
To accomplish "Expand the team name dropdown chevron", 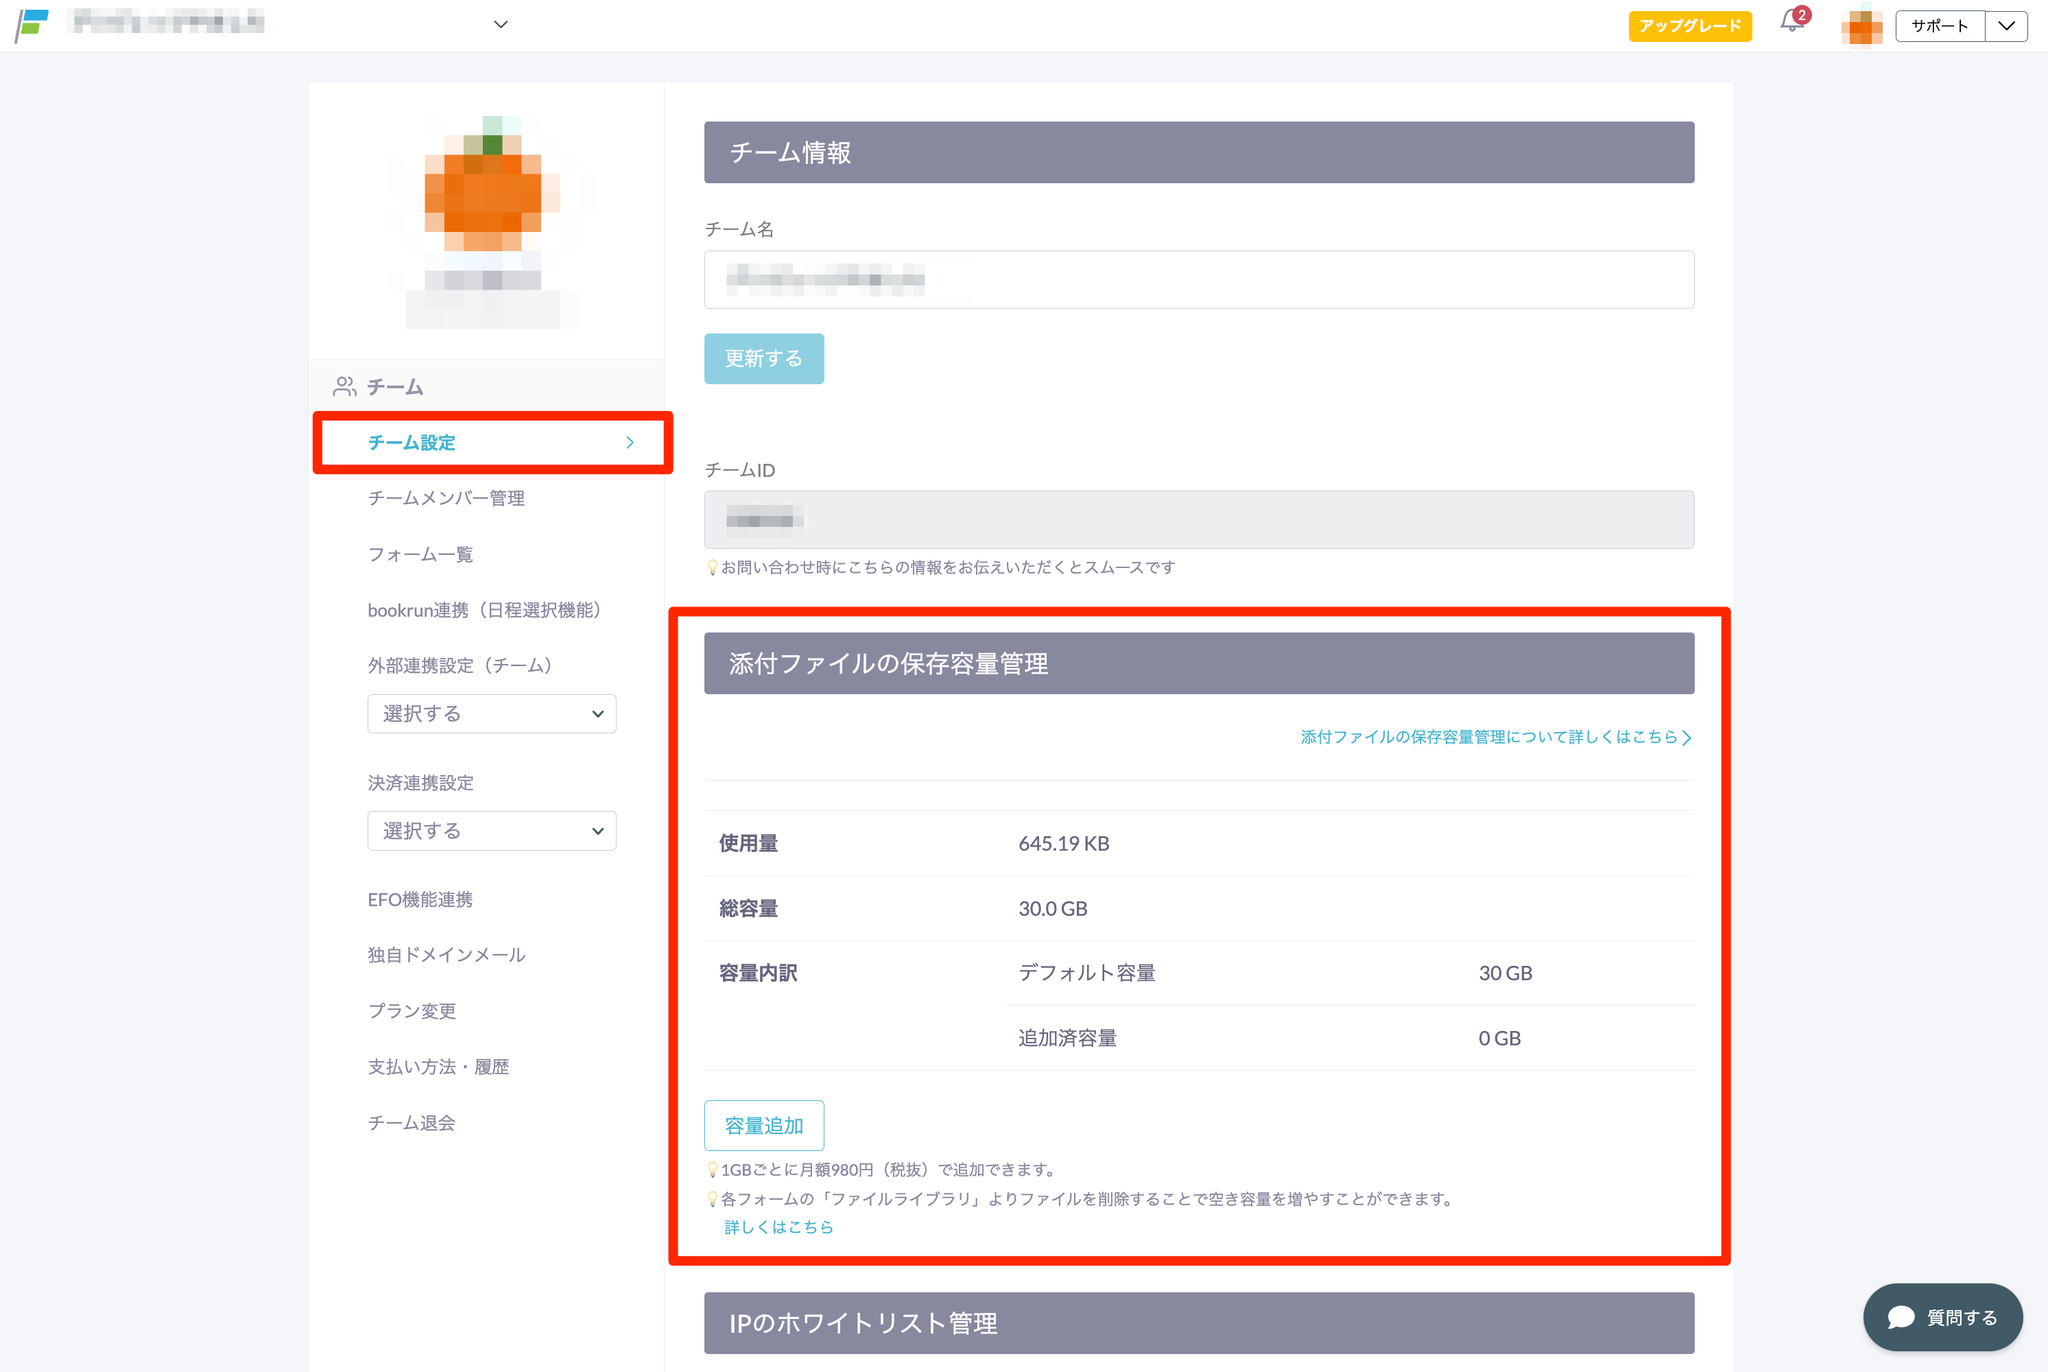I will coord(501,24).
